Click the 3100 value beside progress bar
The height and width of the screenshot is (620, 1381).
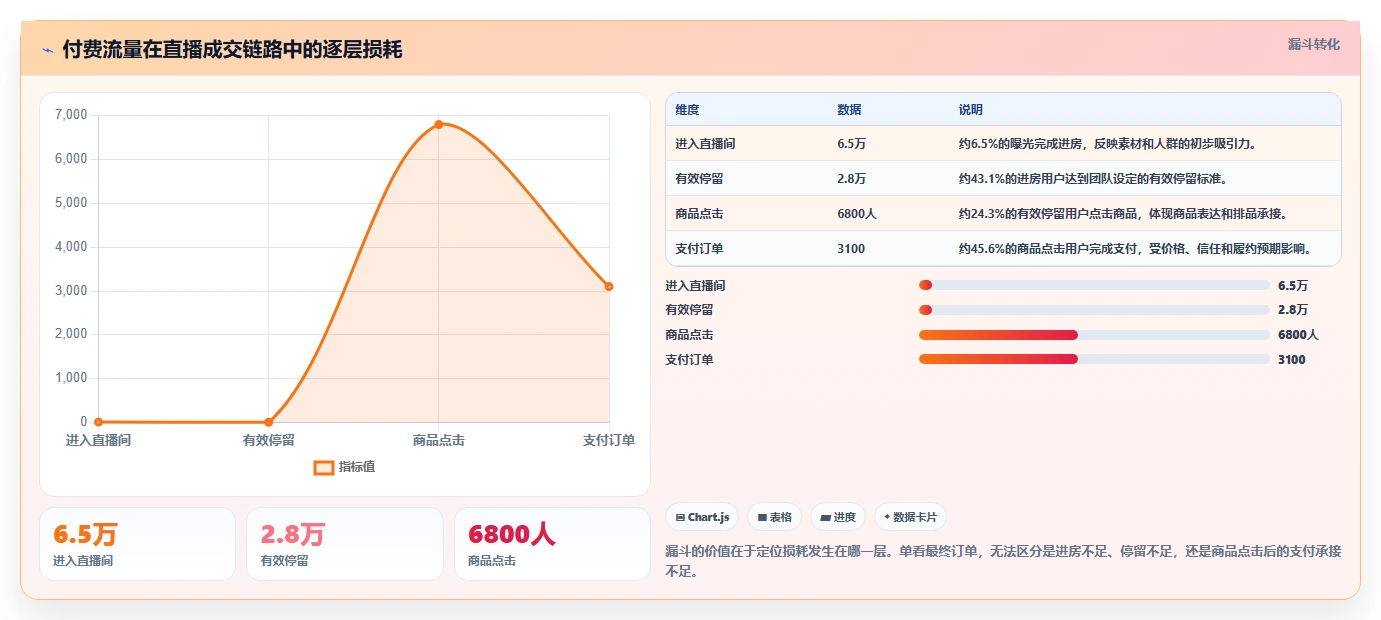pyautogui.click(x=1291, y=360)
